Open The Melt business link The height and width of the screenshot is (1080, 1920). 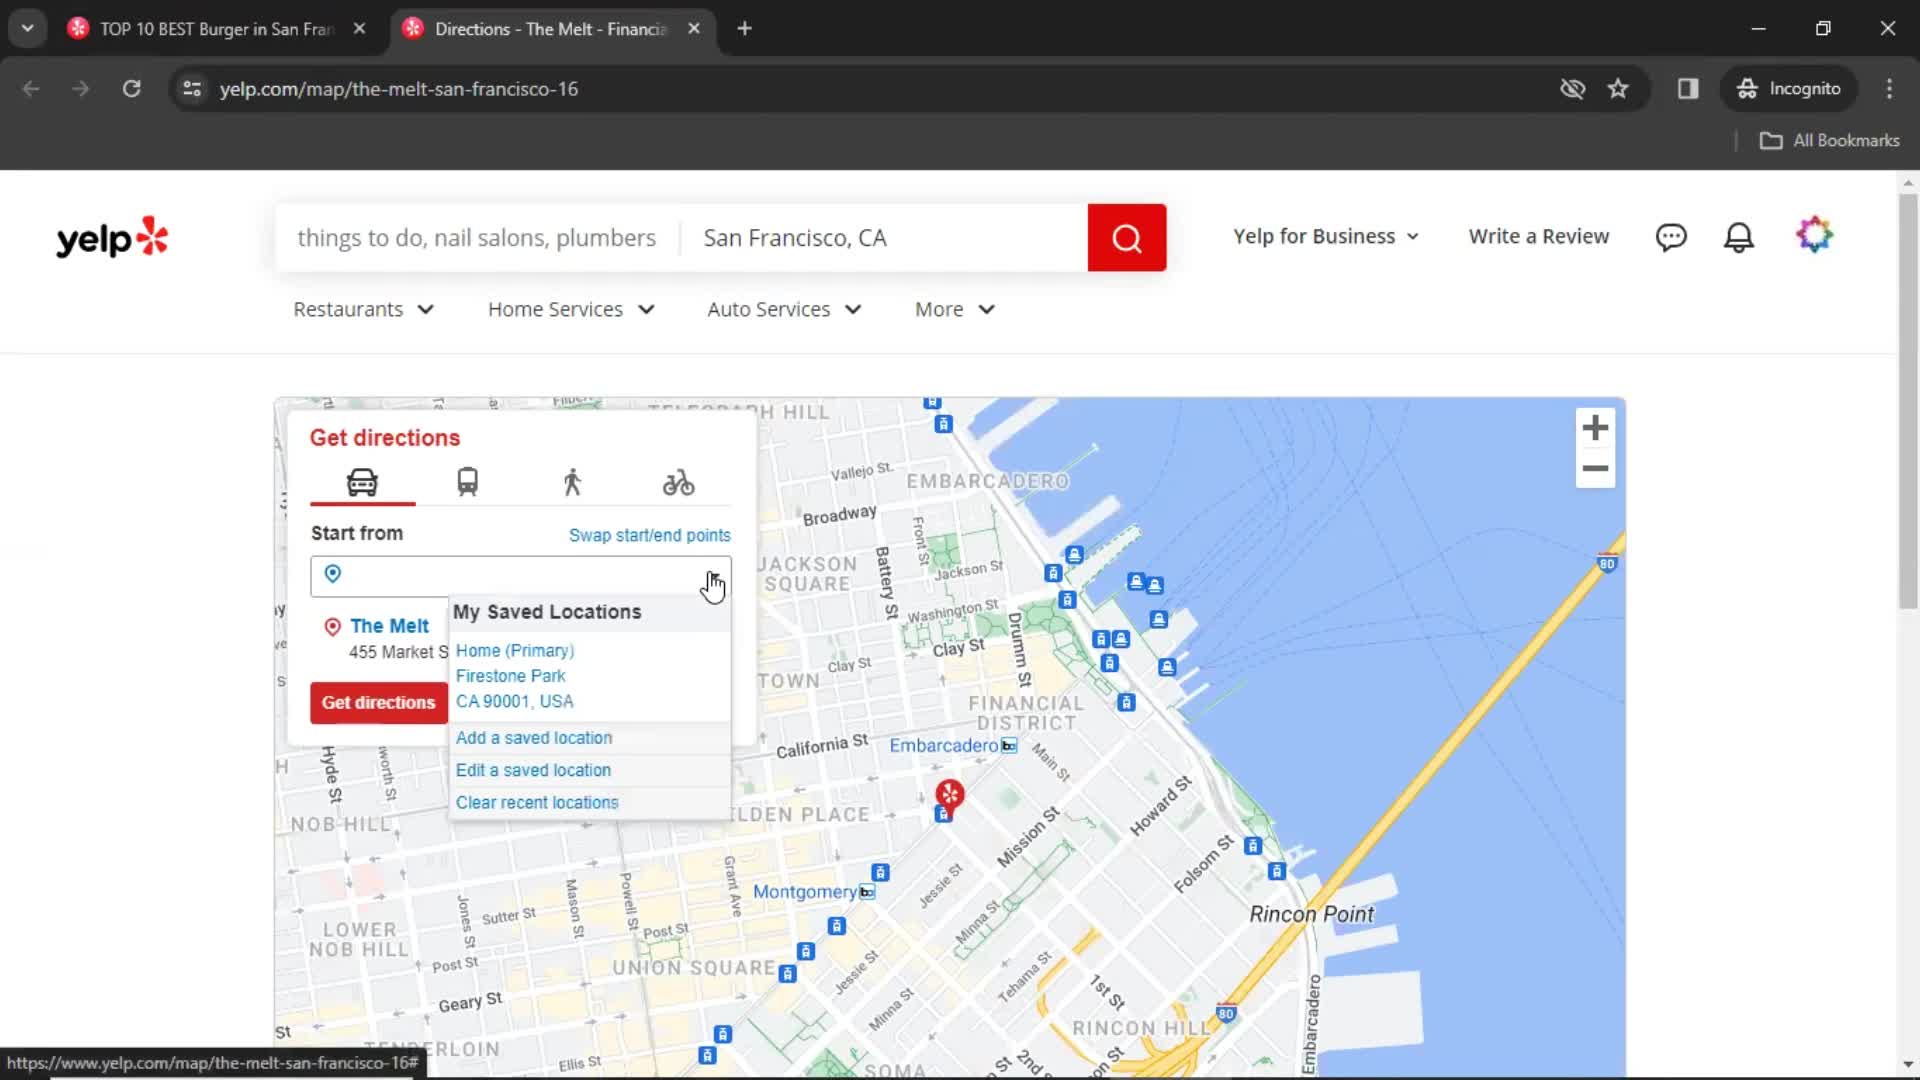[x=389, y=626]
